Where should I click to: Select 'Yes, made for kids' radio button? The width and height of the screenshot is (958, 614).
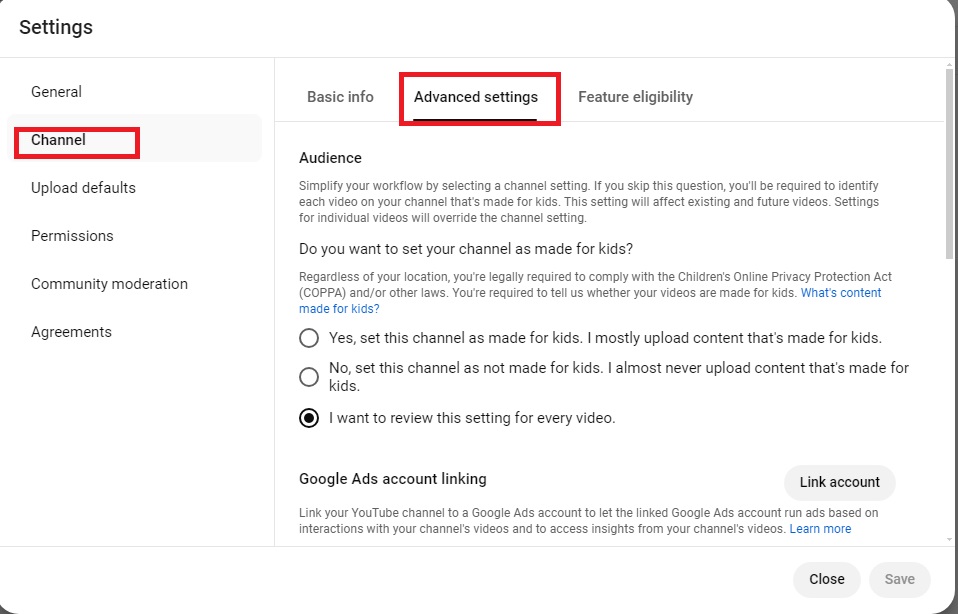(x=309, y=338)
